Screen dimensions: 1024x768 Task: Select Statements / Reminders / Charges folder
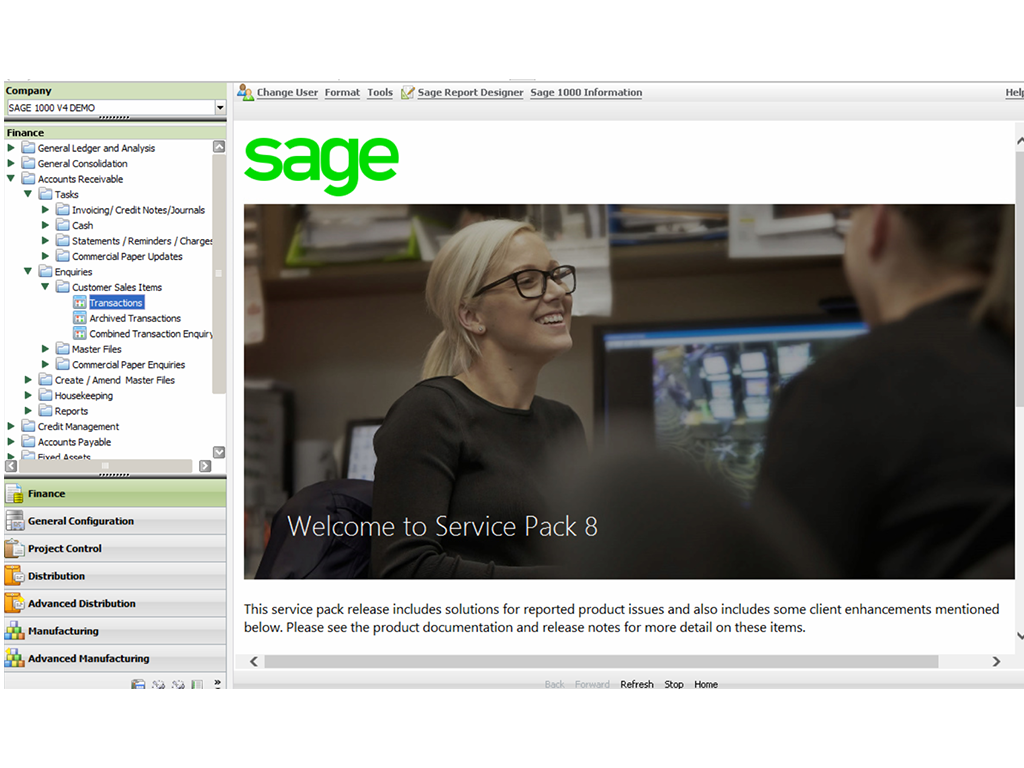pyautogui.click(x=142, y=240)
